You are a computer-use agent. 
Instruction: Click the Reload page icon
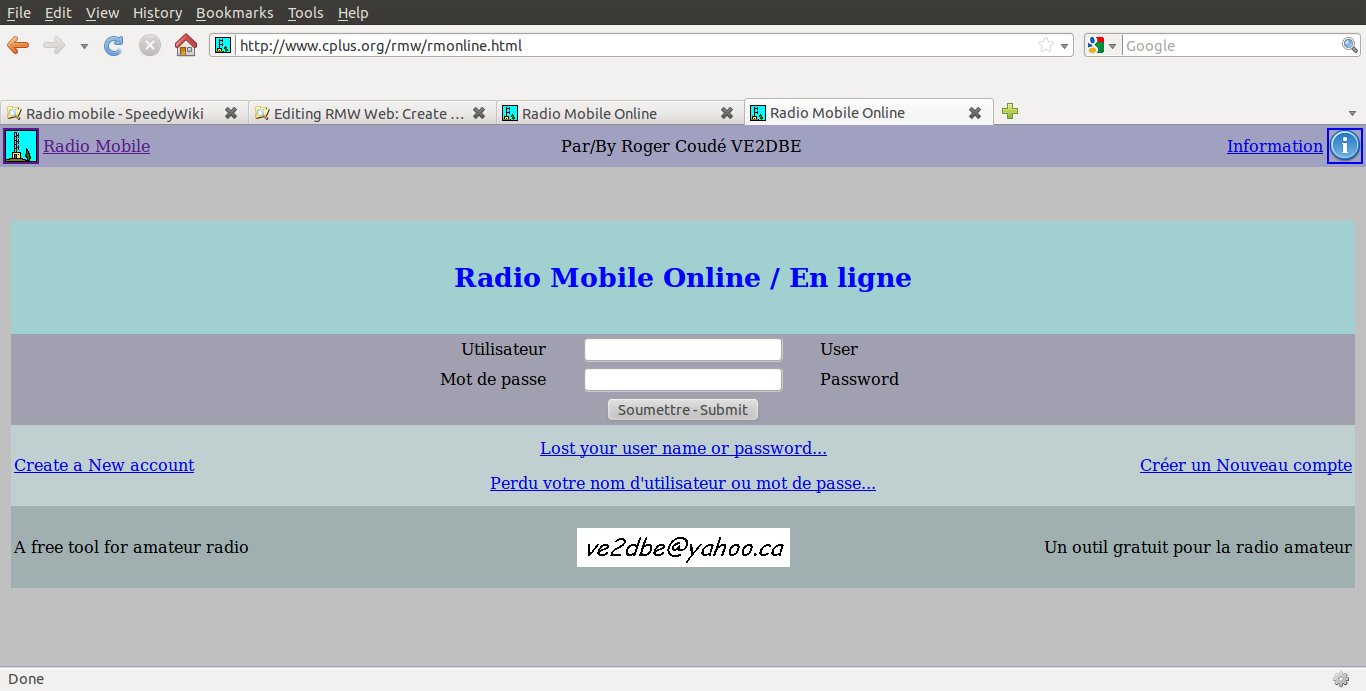(x=114, y=45)
